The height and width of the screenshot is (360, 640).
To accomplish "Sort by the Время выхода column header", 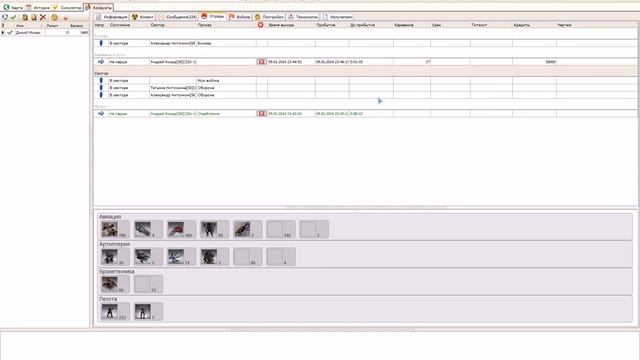I will (x=291, y=25).
